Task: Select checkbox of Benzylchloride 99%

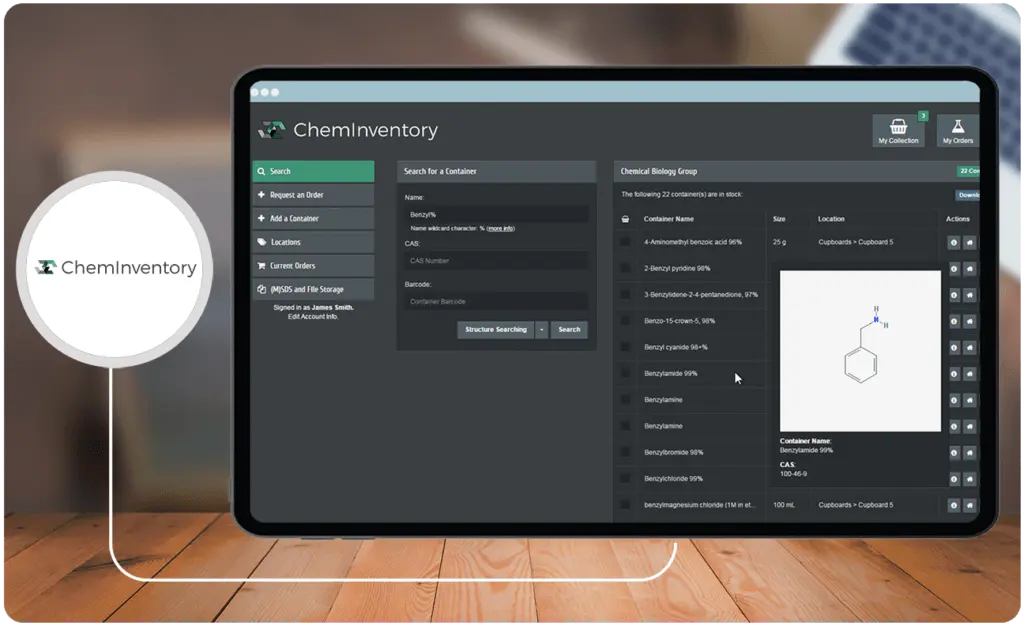Action: tap(625, 478)
